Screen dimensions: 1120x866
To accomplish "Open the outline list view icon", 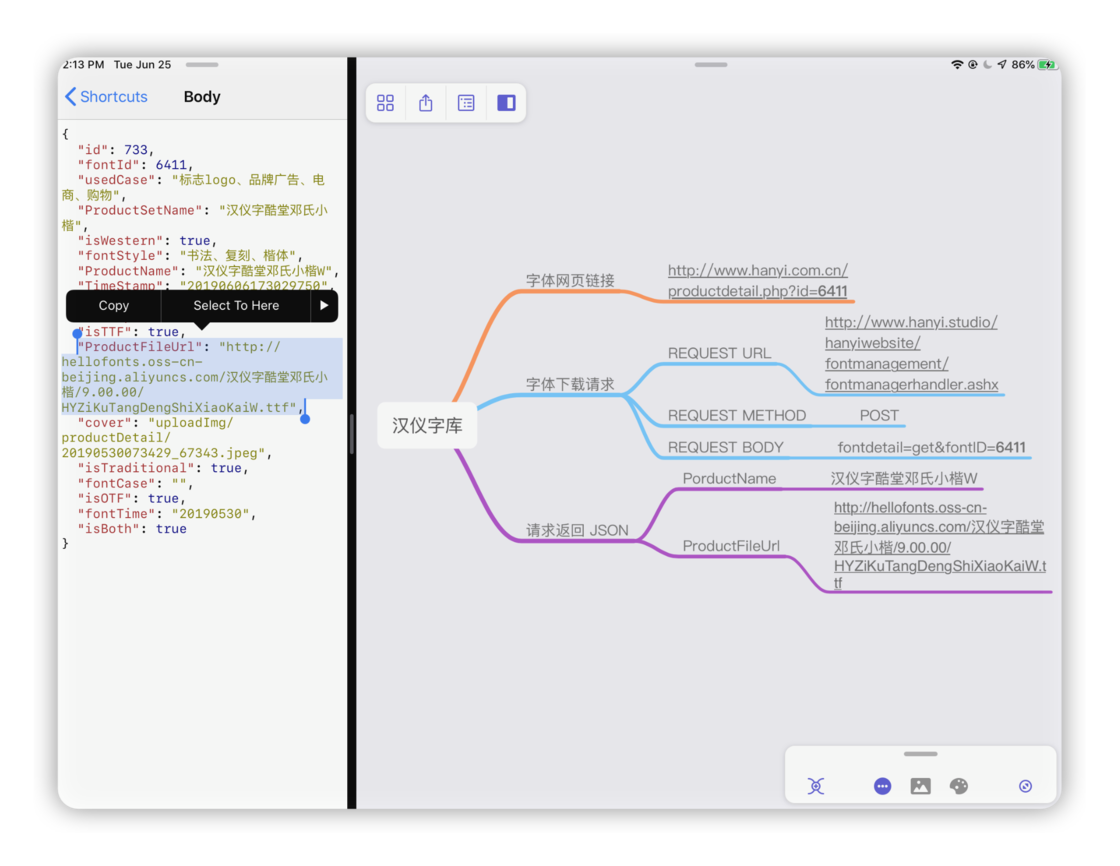I will click(x=466, y=103).
